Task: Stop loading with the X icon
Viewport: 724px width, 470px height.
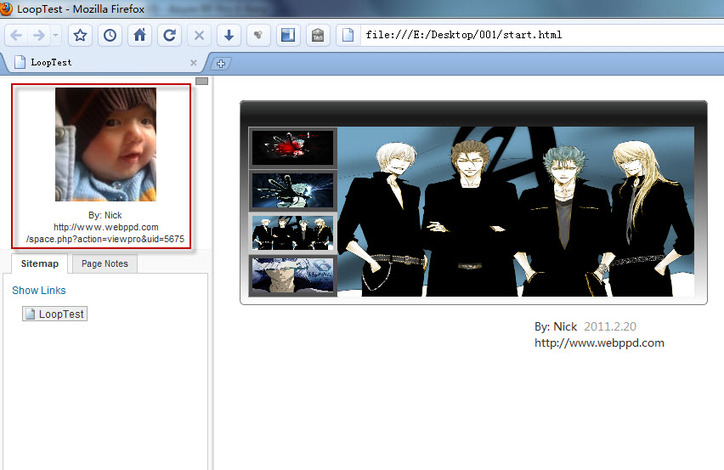Action: coord(199,35)
